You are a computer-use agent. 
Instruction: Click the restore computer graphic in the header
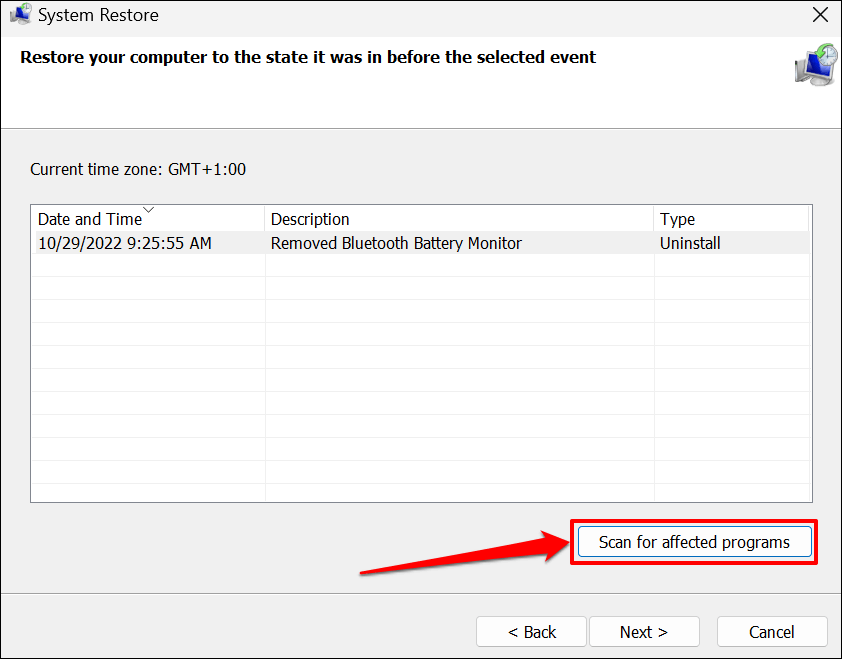click(815, 63)
